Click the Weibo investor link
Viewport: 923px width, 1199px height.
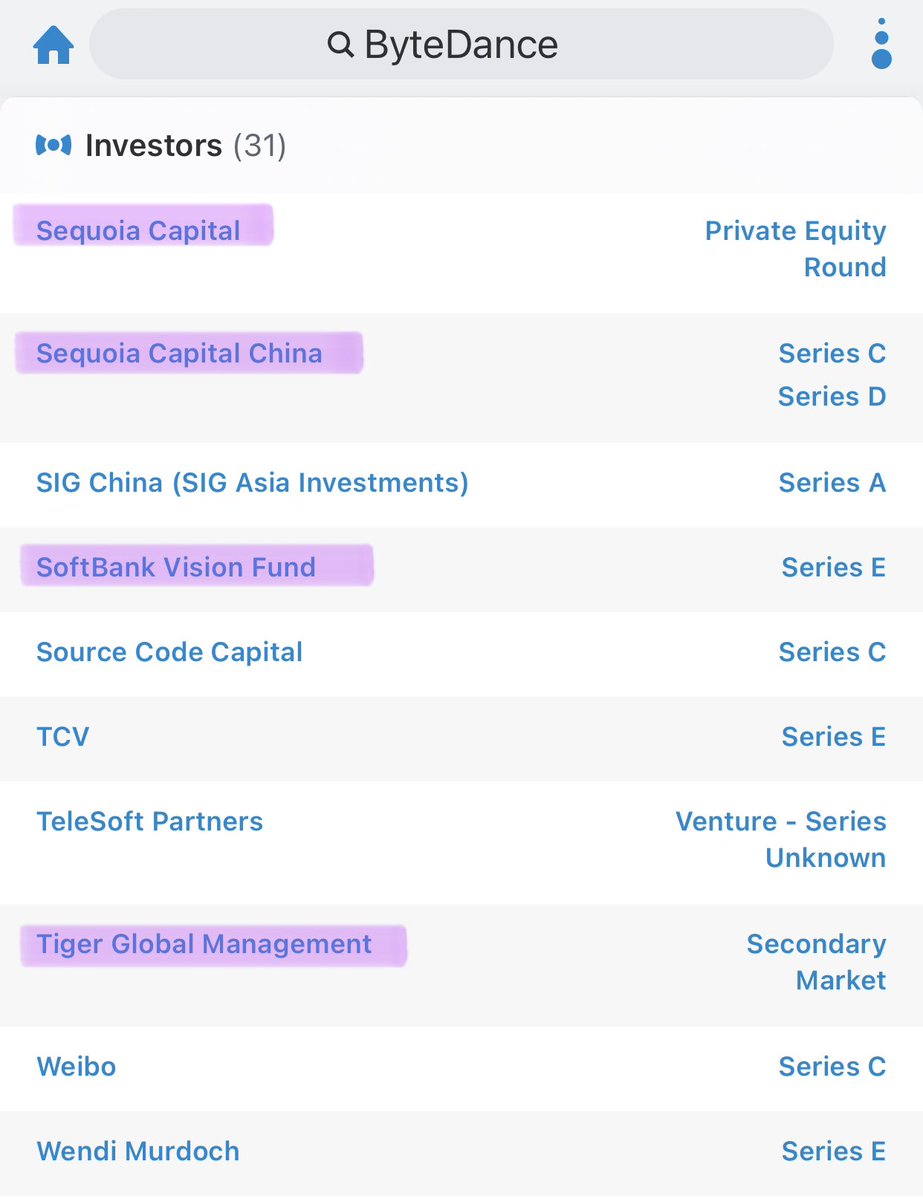pyautogui.click(x=76, y=1067)
